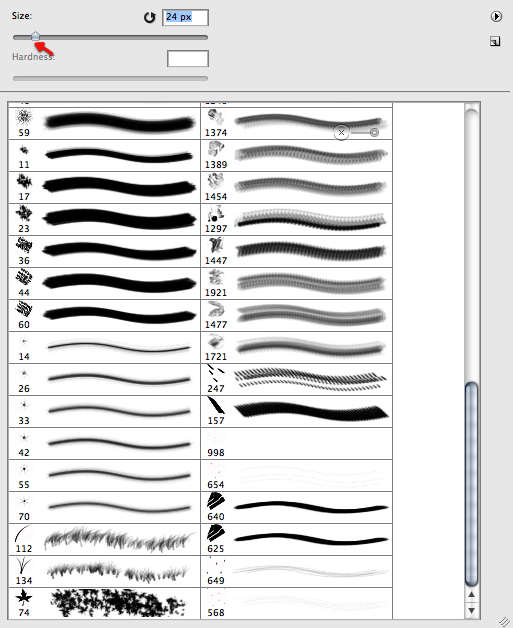This screenshot has width=513, height=628.
Task: Select the star brush 14
Action: click(x=104, y=347)
